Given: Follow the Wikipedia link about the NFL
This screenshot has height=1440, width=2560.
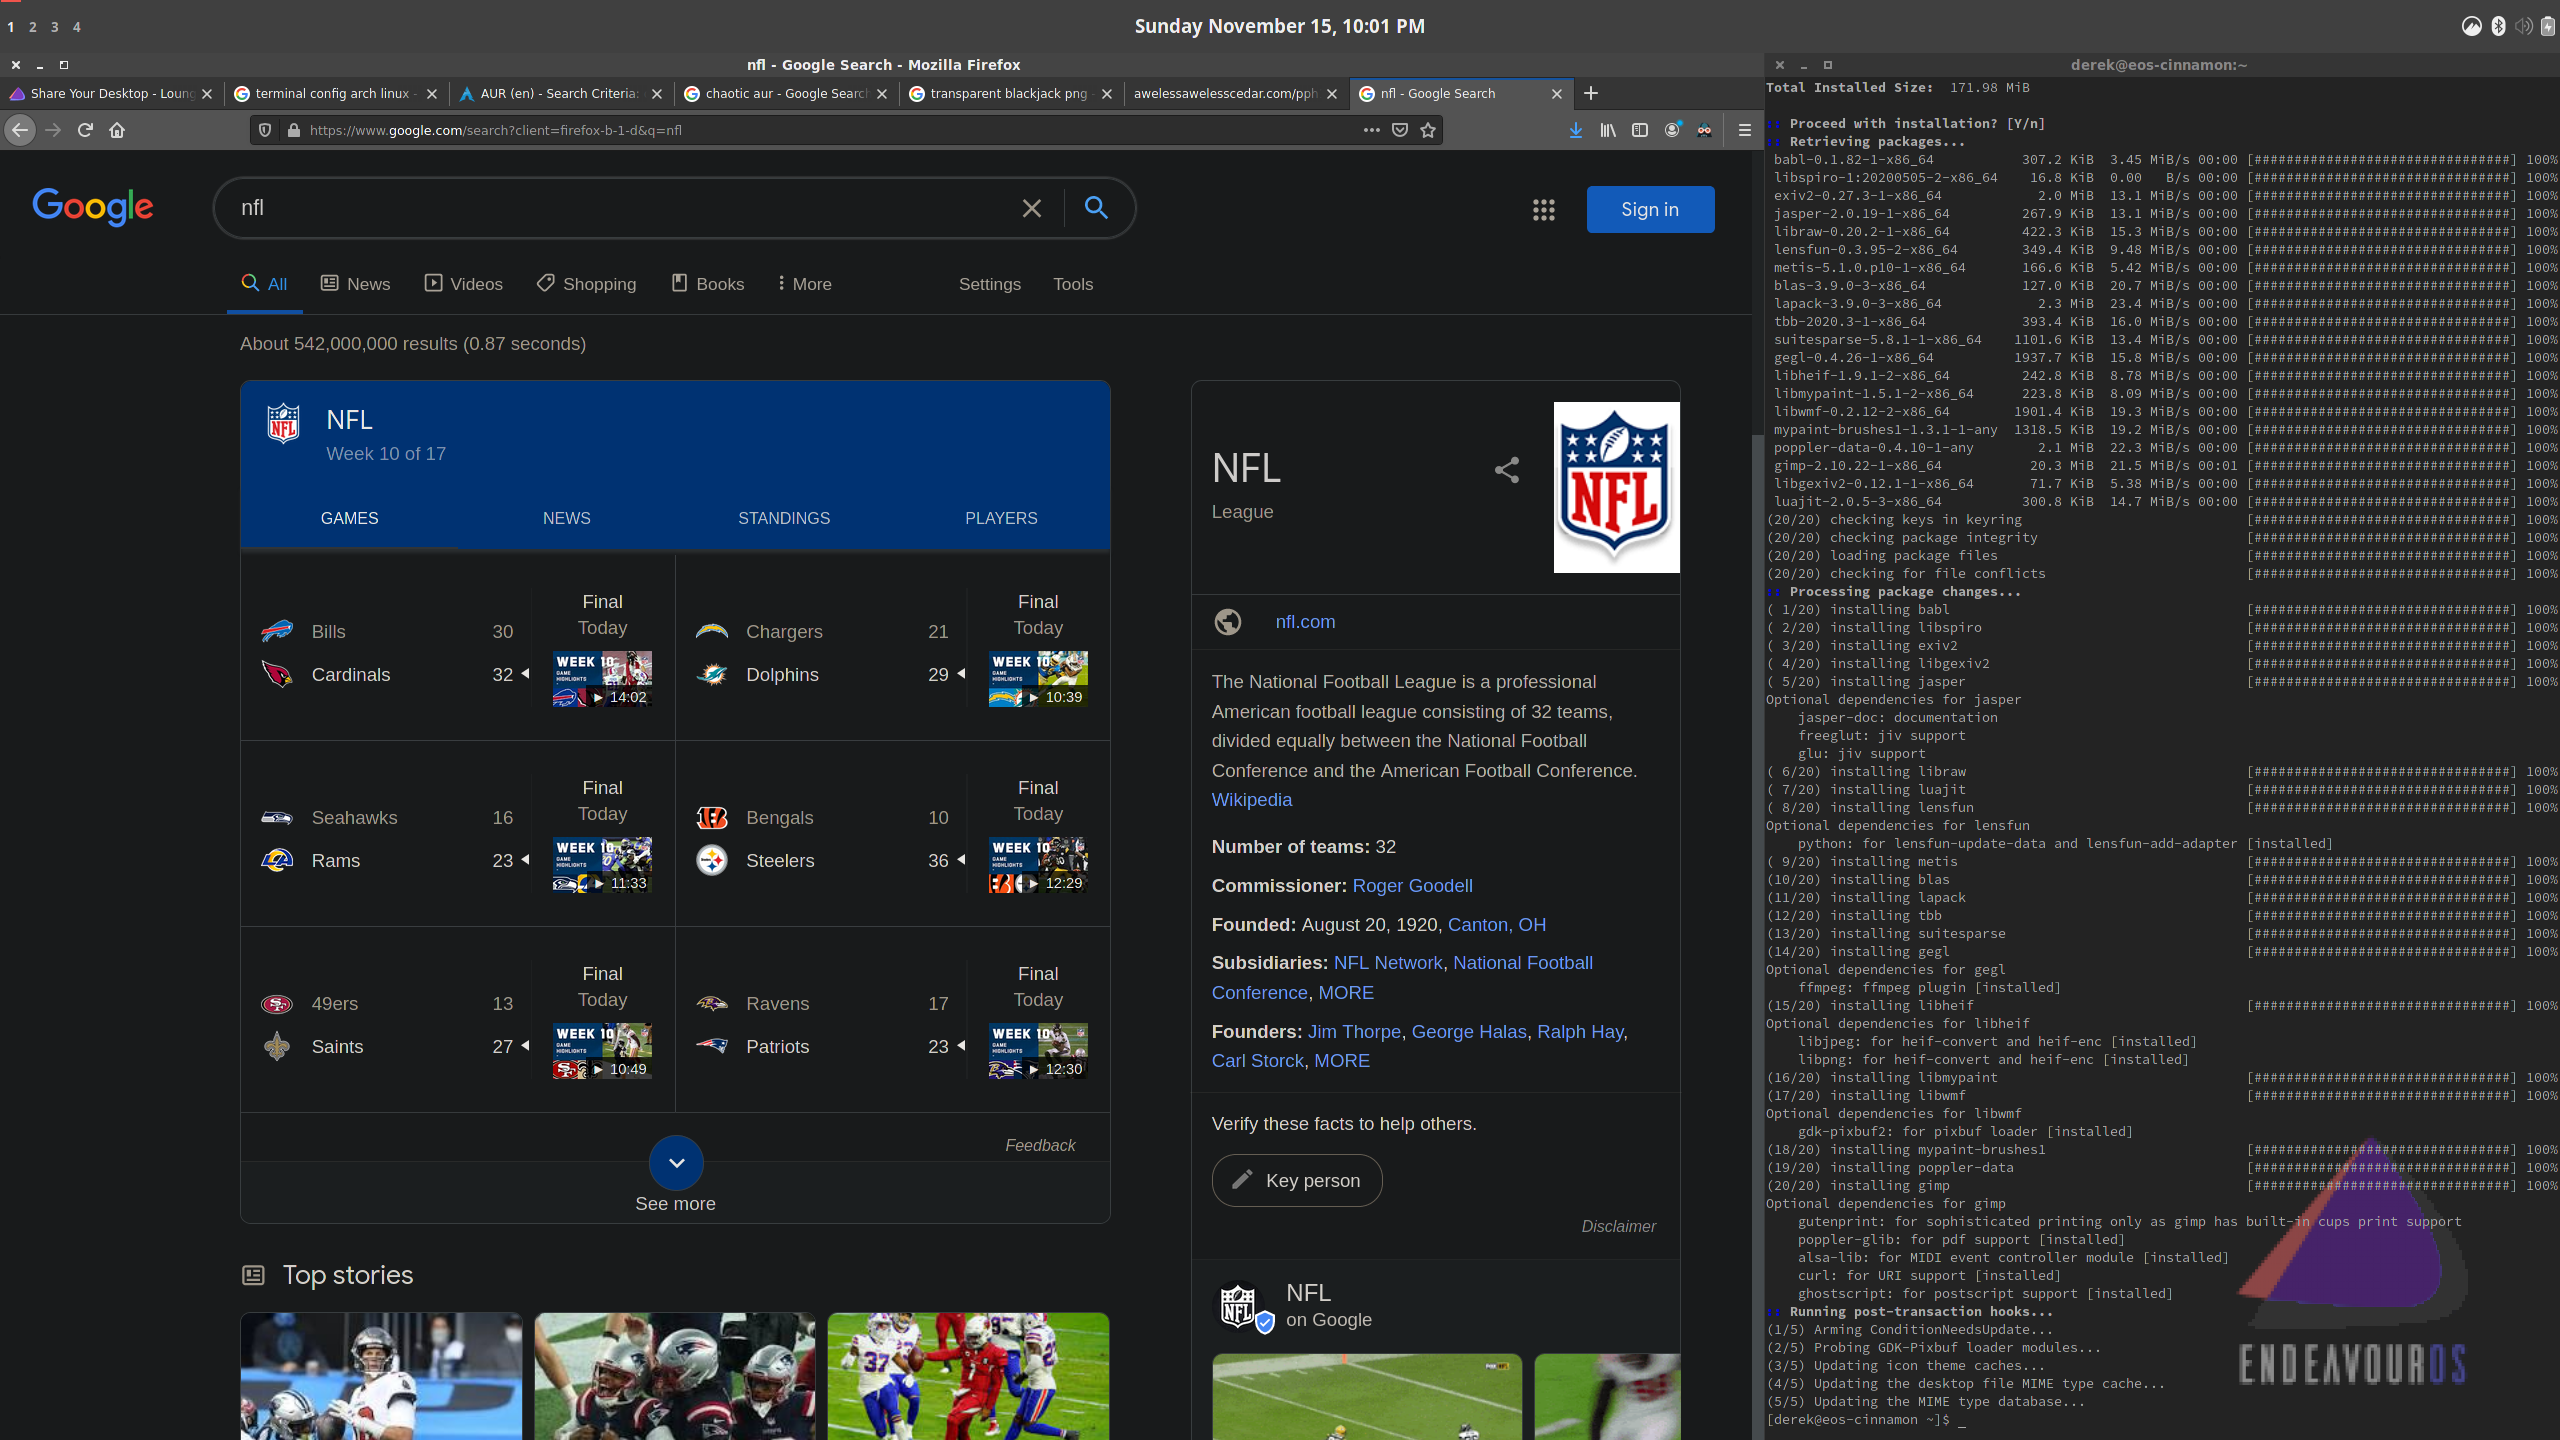Looking at the screenshot, I should coord(1251,799).
